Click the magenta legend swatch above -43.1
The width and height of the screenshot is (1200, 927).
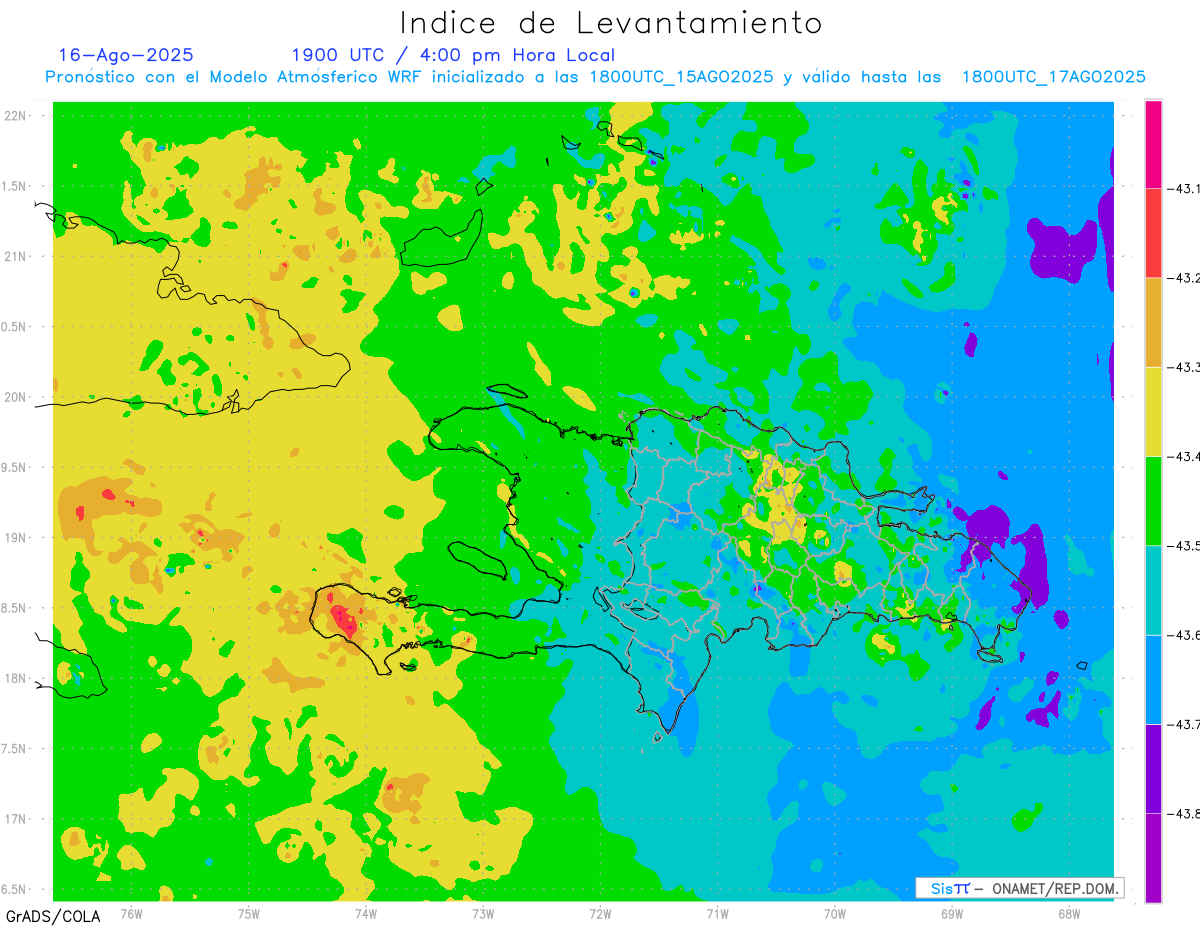pos(1153,144)
